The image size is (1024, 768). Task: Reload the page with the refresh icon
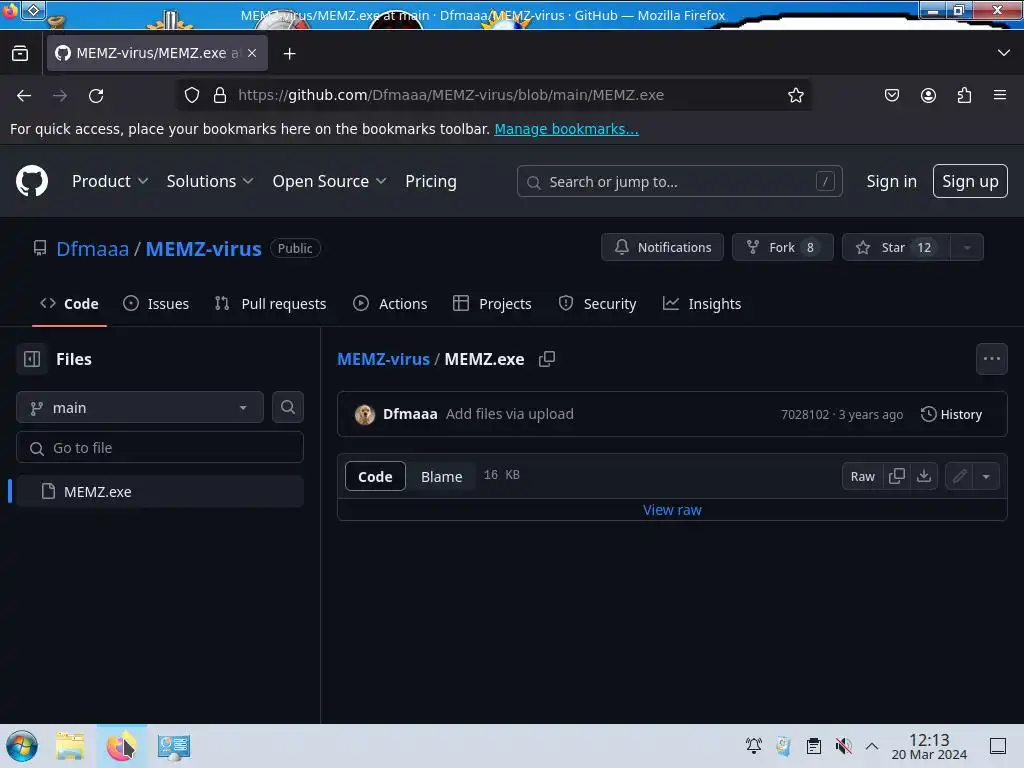(x=96, y=95)
